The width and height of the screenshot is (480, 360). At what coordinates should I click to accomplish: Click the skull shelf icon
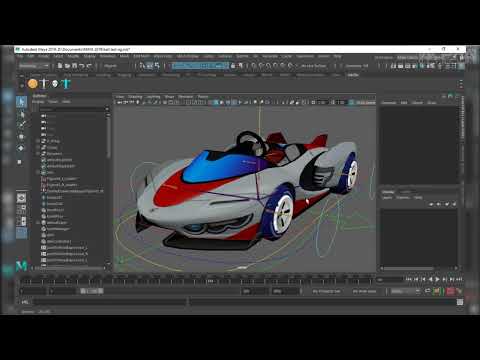(55, 84)
